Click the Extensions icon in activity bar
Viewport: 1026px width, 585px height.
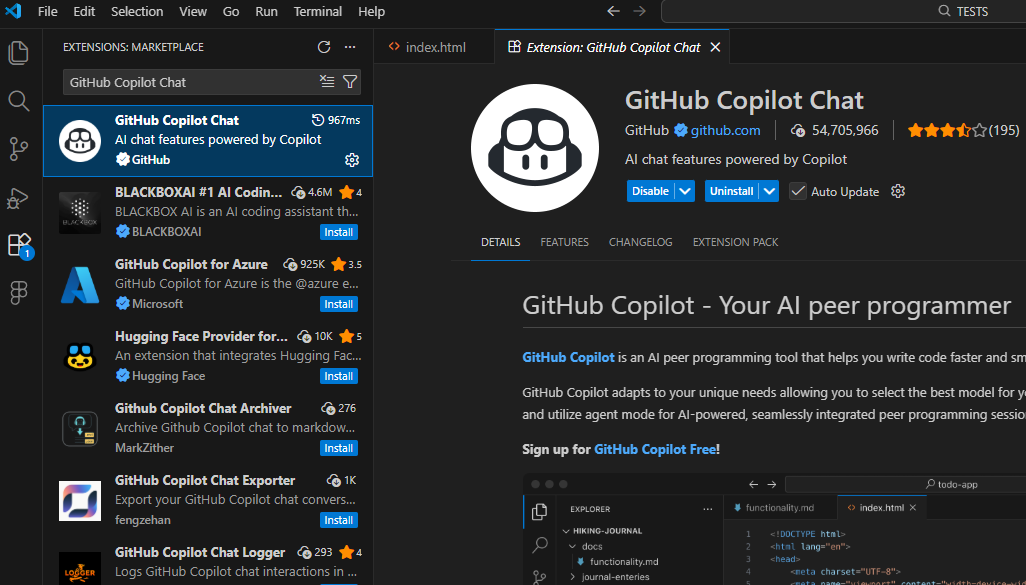point(19,245)
